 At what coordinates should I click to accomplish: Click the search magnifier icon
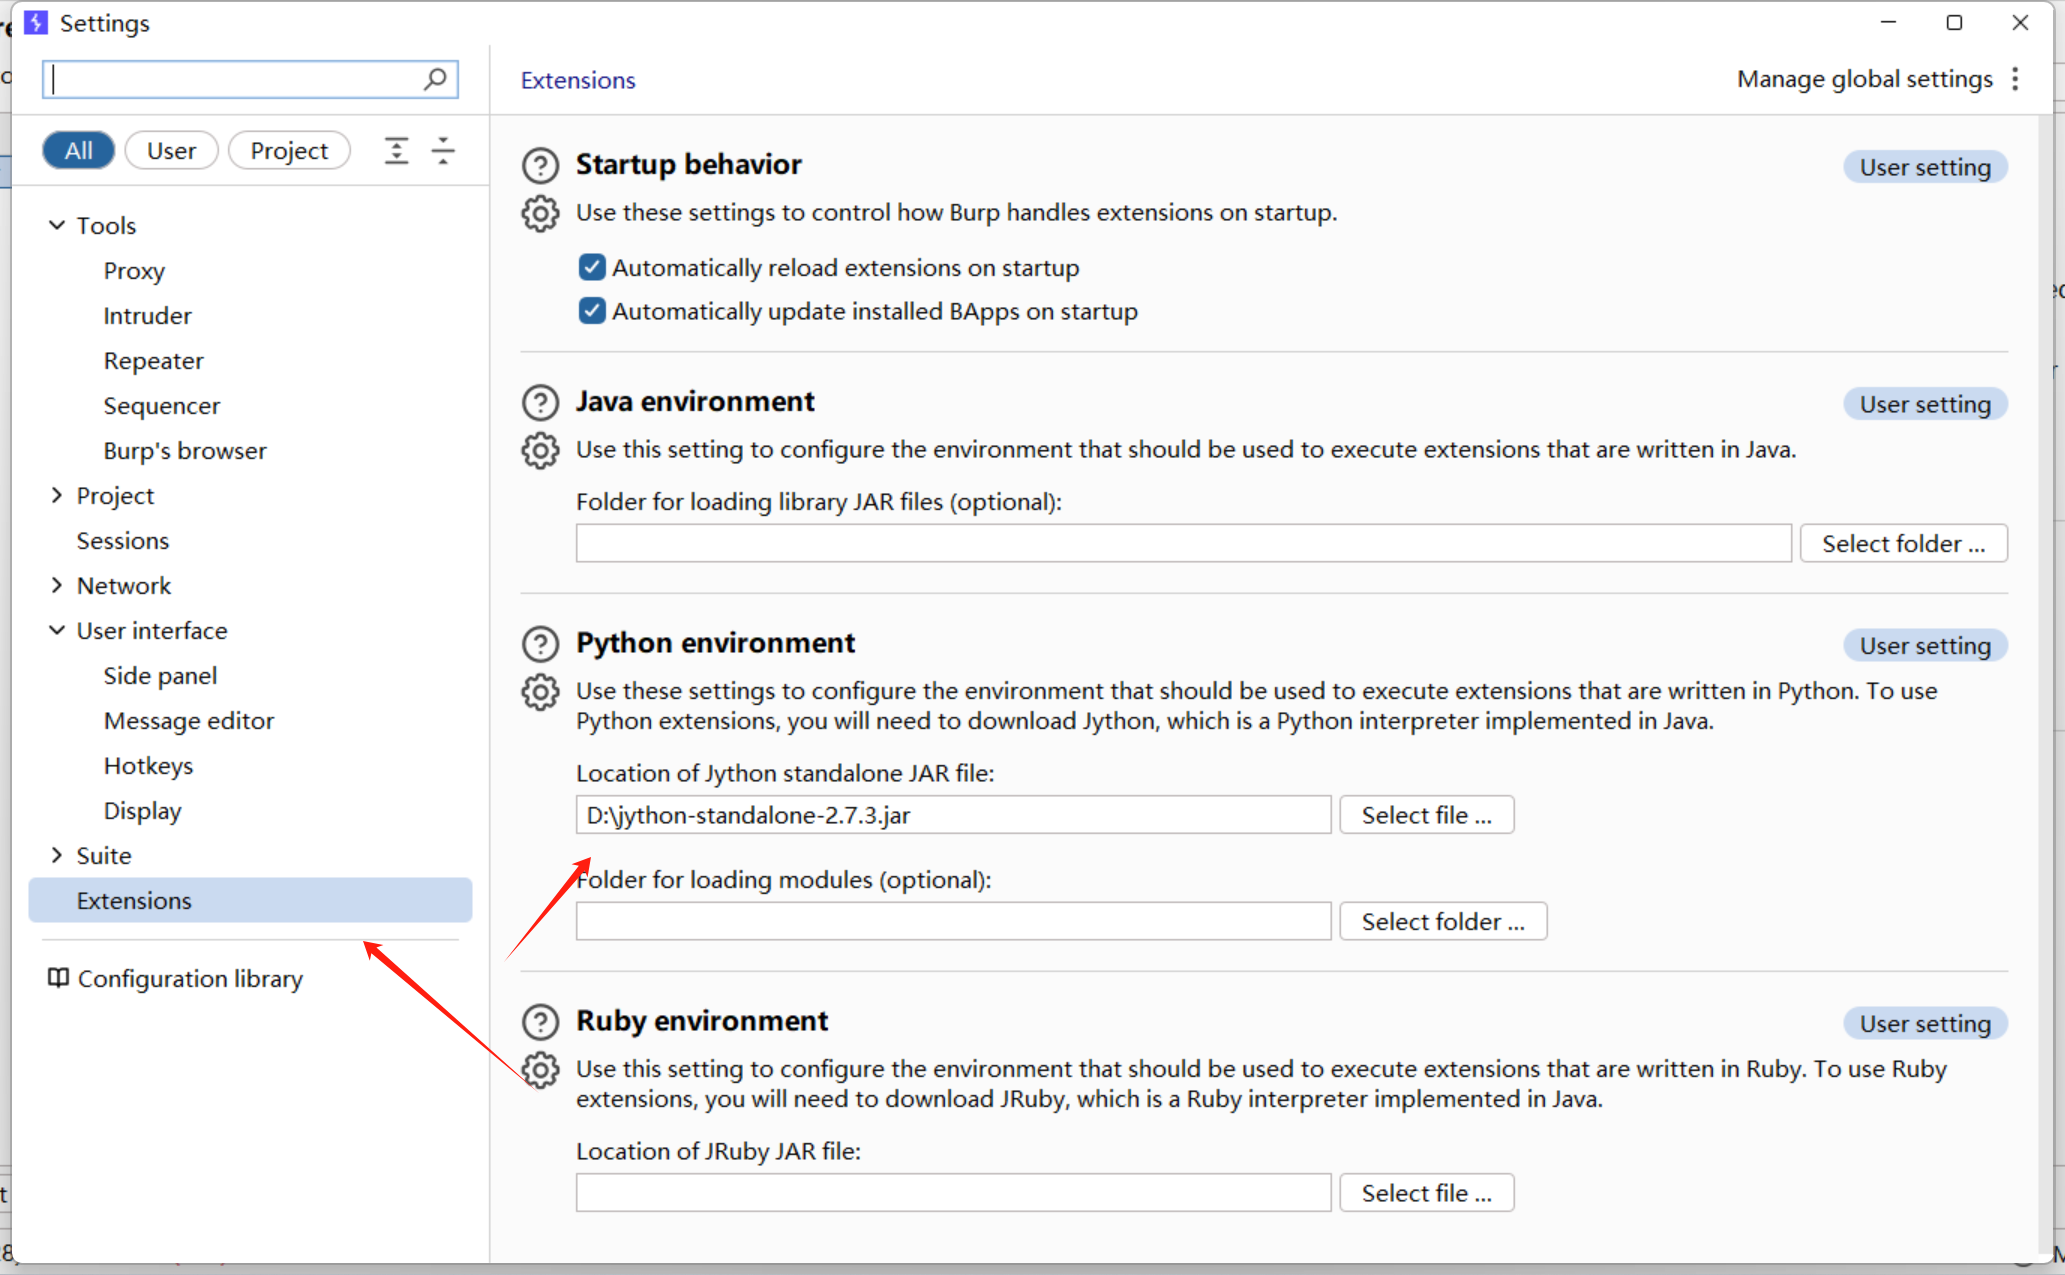[x=435, y=79]
